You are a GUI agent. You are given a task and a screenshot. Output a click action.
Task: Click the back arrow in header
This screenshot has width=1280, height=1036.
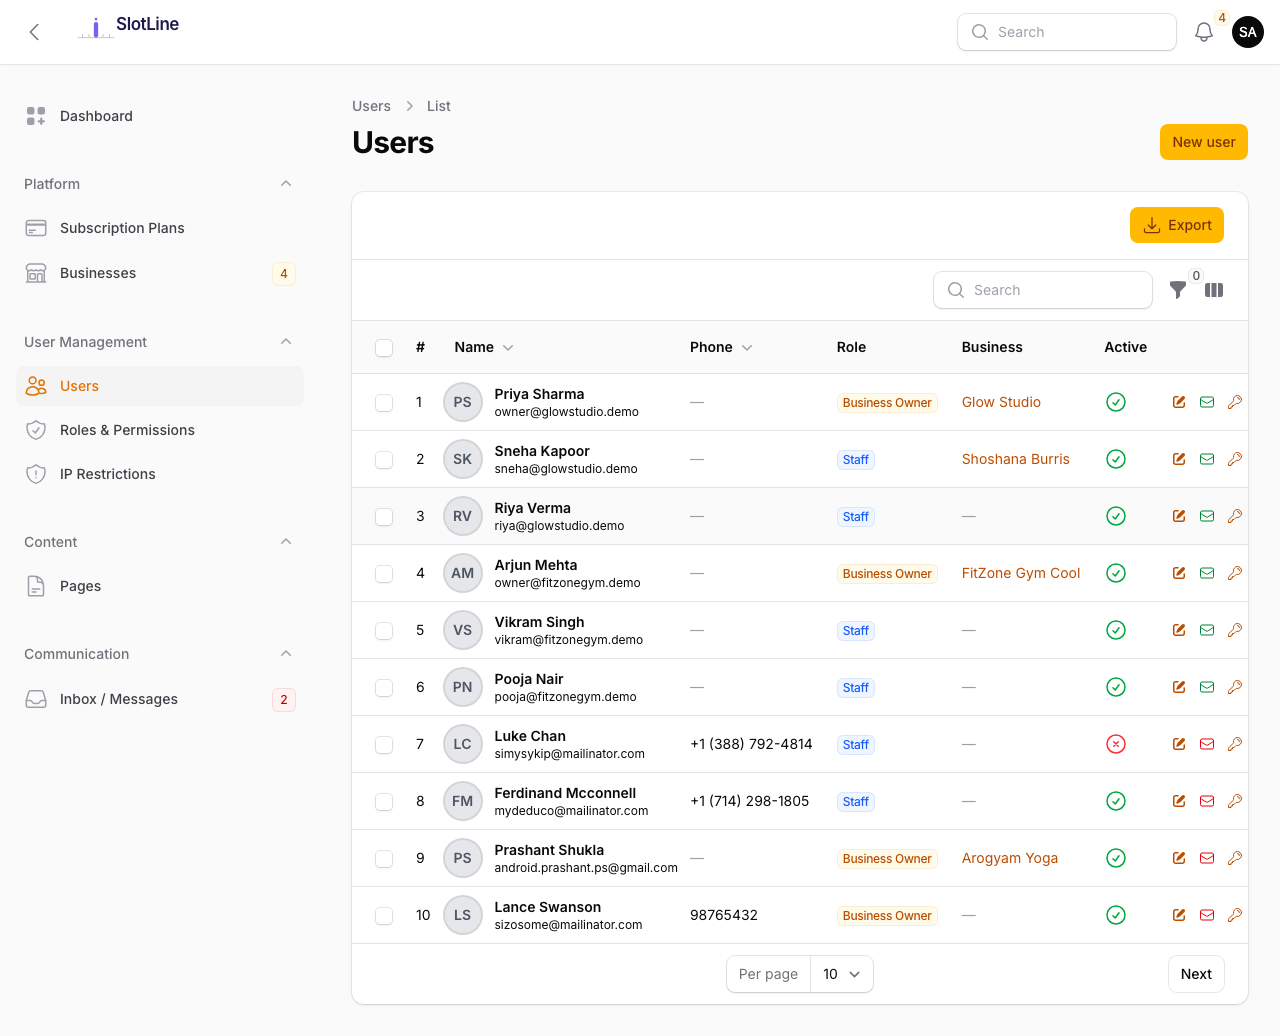34,32
